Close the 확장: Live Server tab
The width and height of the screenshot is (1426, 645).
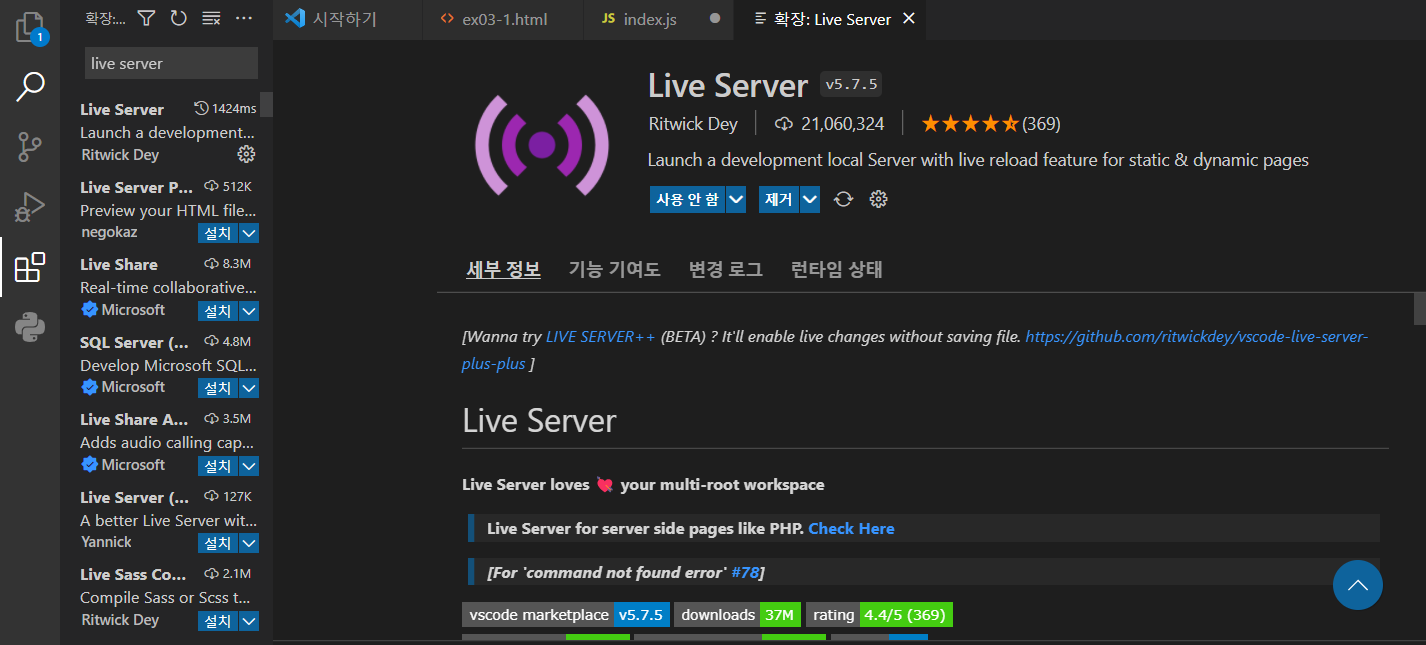[908, 19]
